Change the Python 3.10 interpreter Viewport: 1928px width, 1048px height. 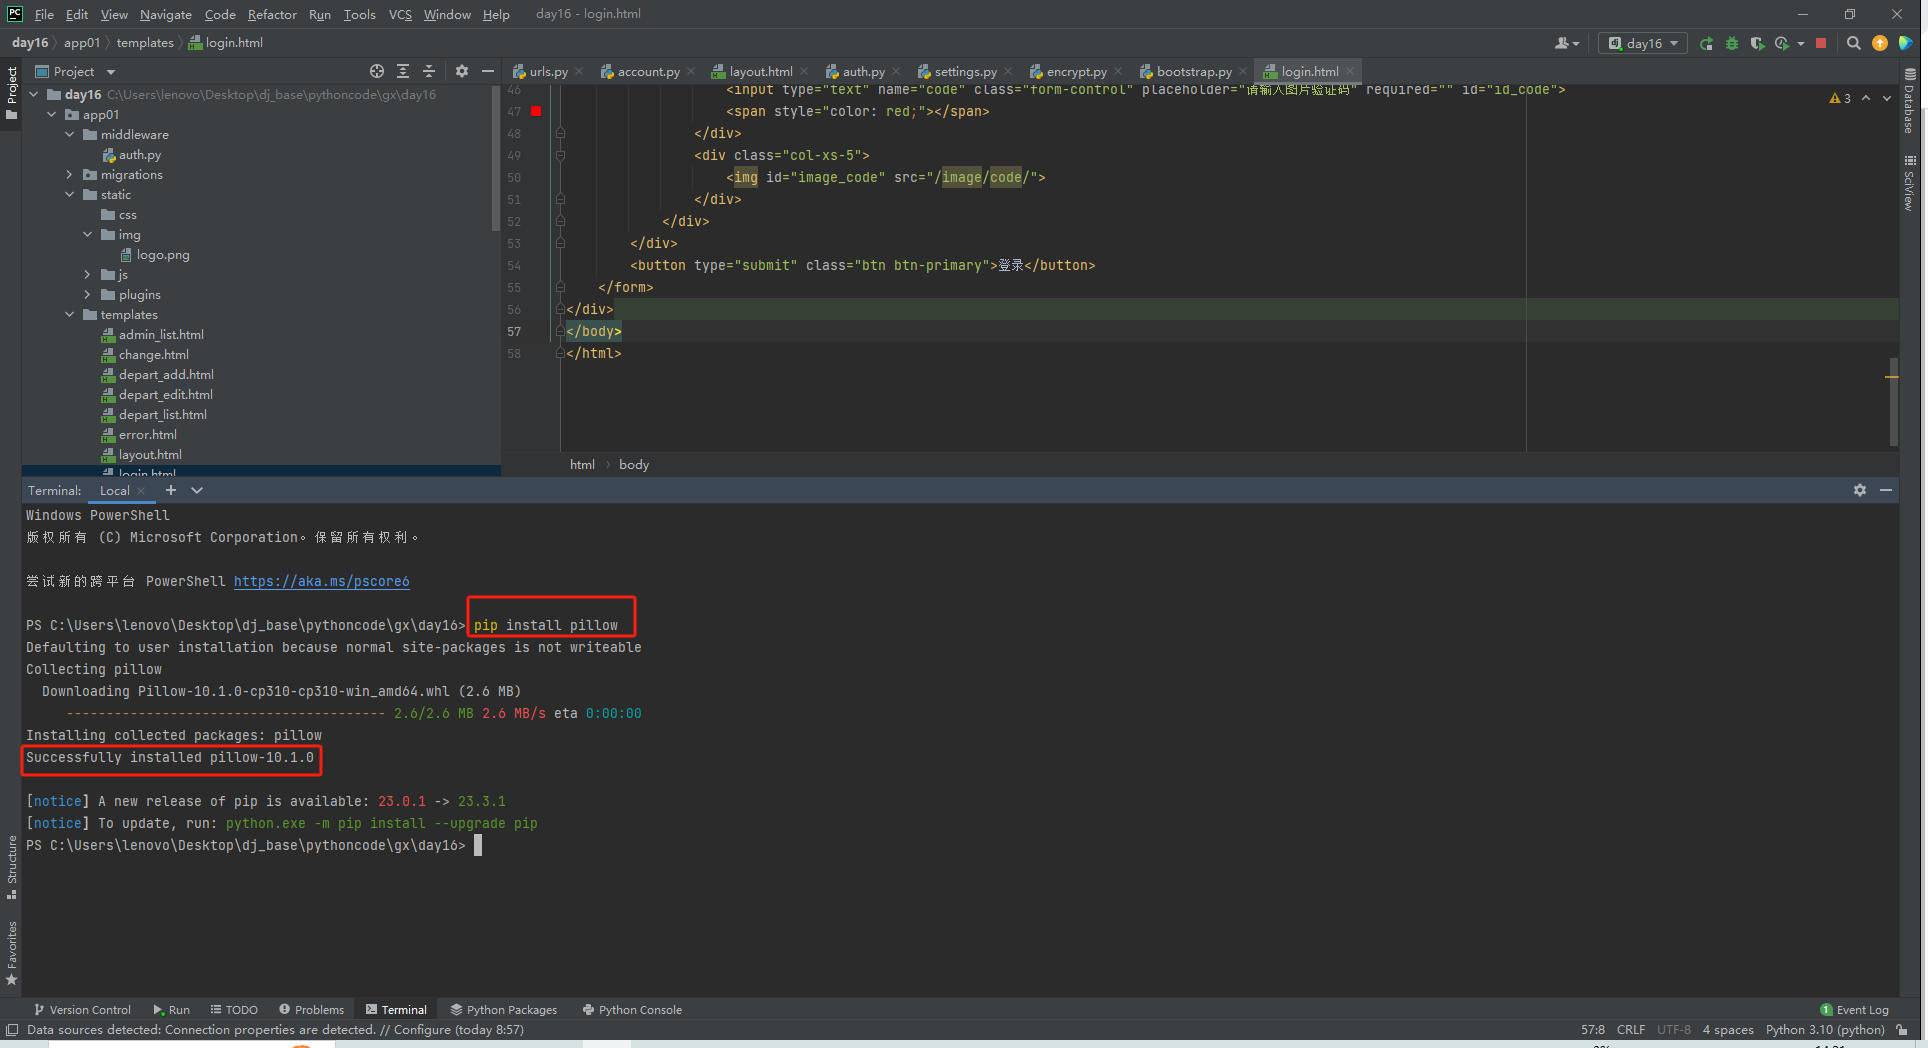1825,1030
